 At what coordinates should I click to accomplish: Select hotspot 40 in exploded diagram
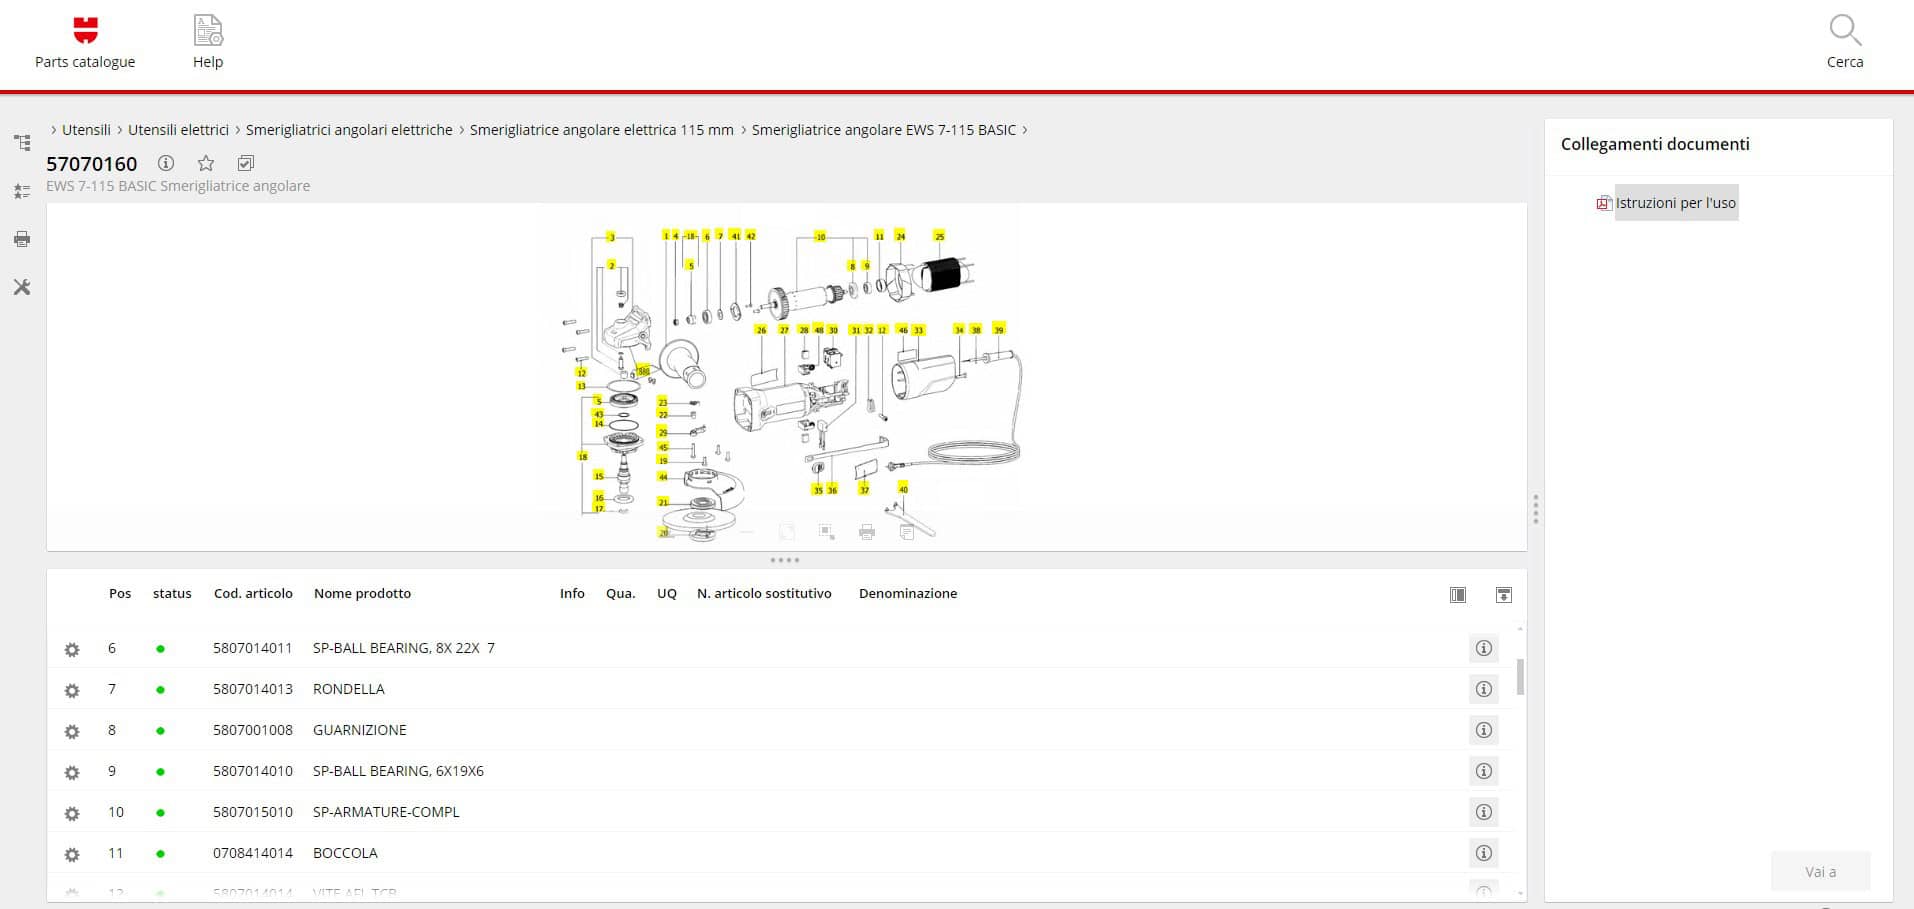903,489
